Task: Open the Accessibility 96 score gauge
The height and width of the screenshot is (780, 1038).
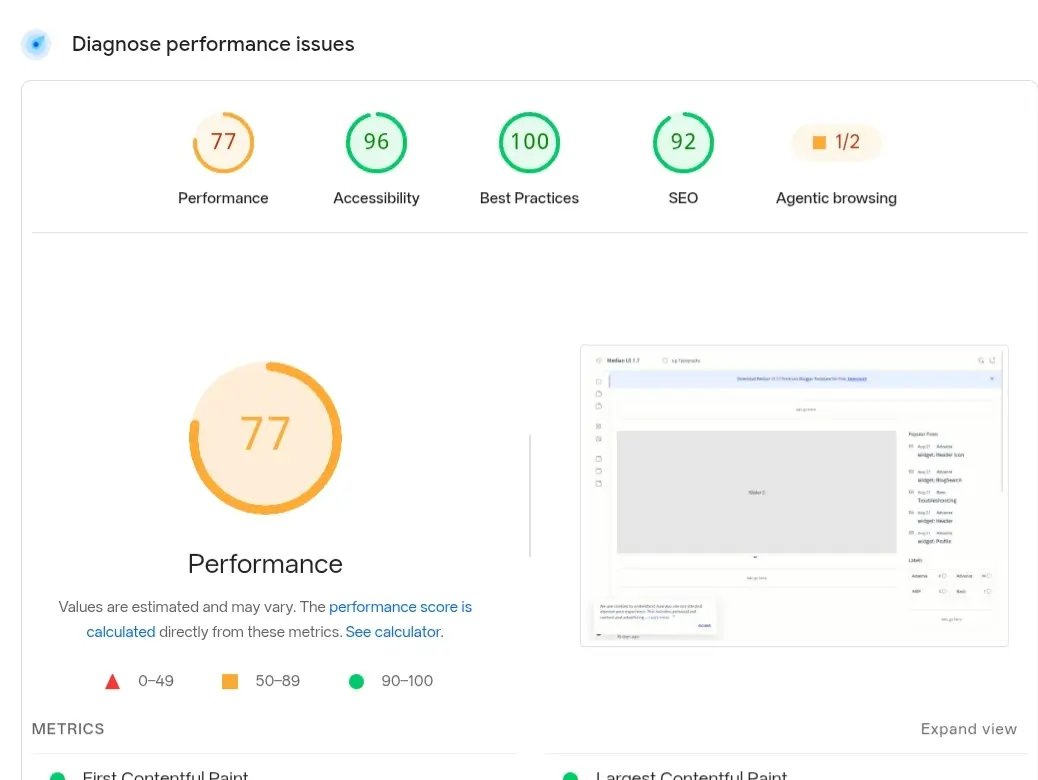Action: click(x=376, y=142)
